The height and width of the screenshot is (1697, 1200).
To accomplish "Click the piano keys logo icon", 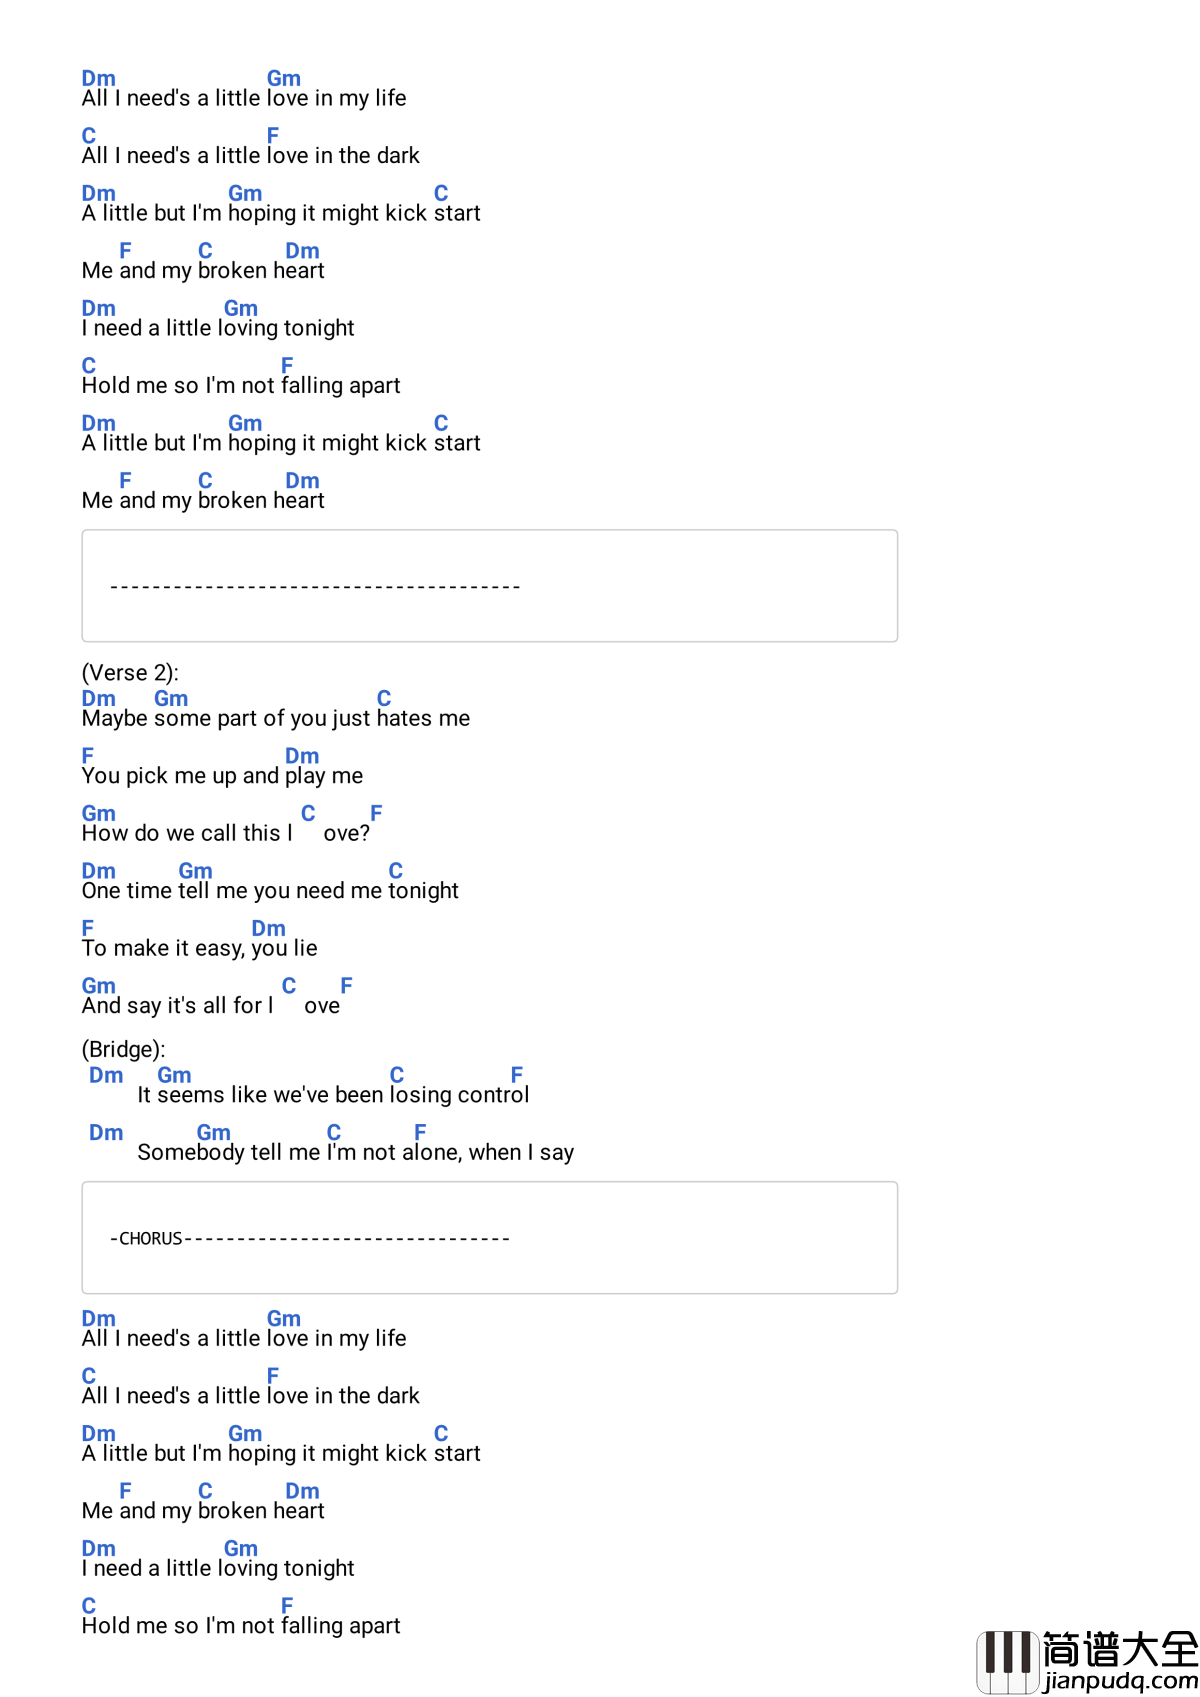I will [x=1006, y=1661].
